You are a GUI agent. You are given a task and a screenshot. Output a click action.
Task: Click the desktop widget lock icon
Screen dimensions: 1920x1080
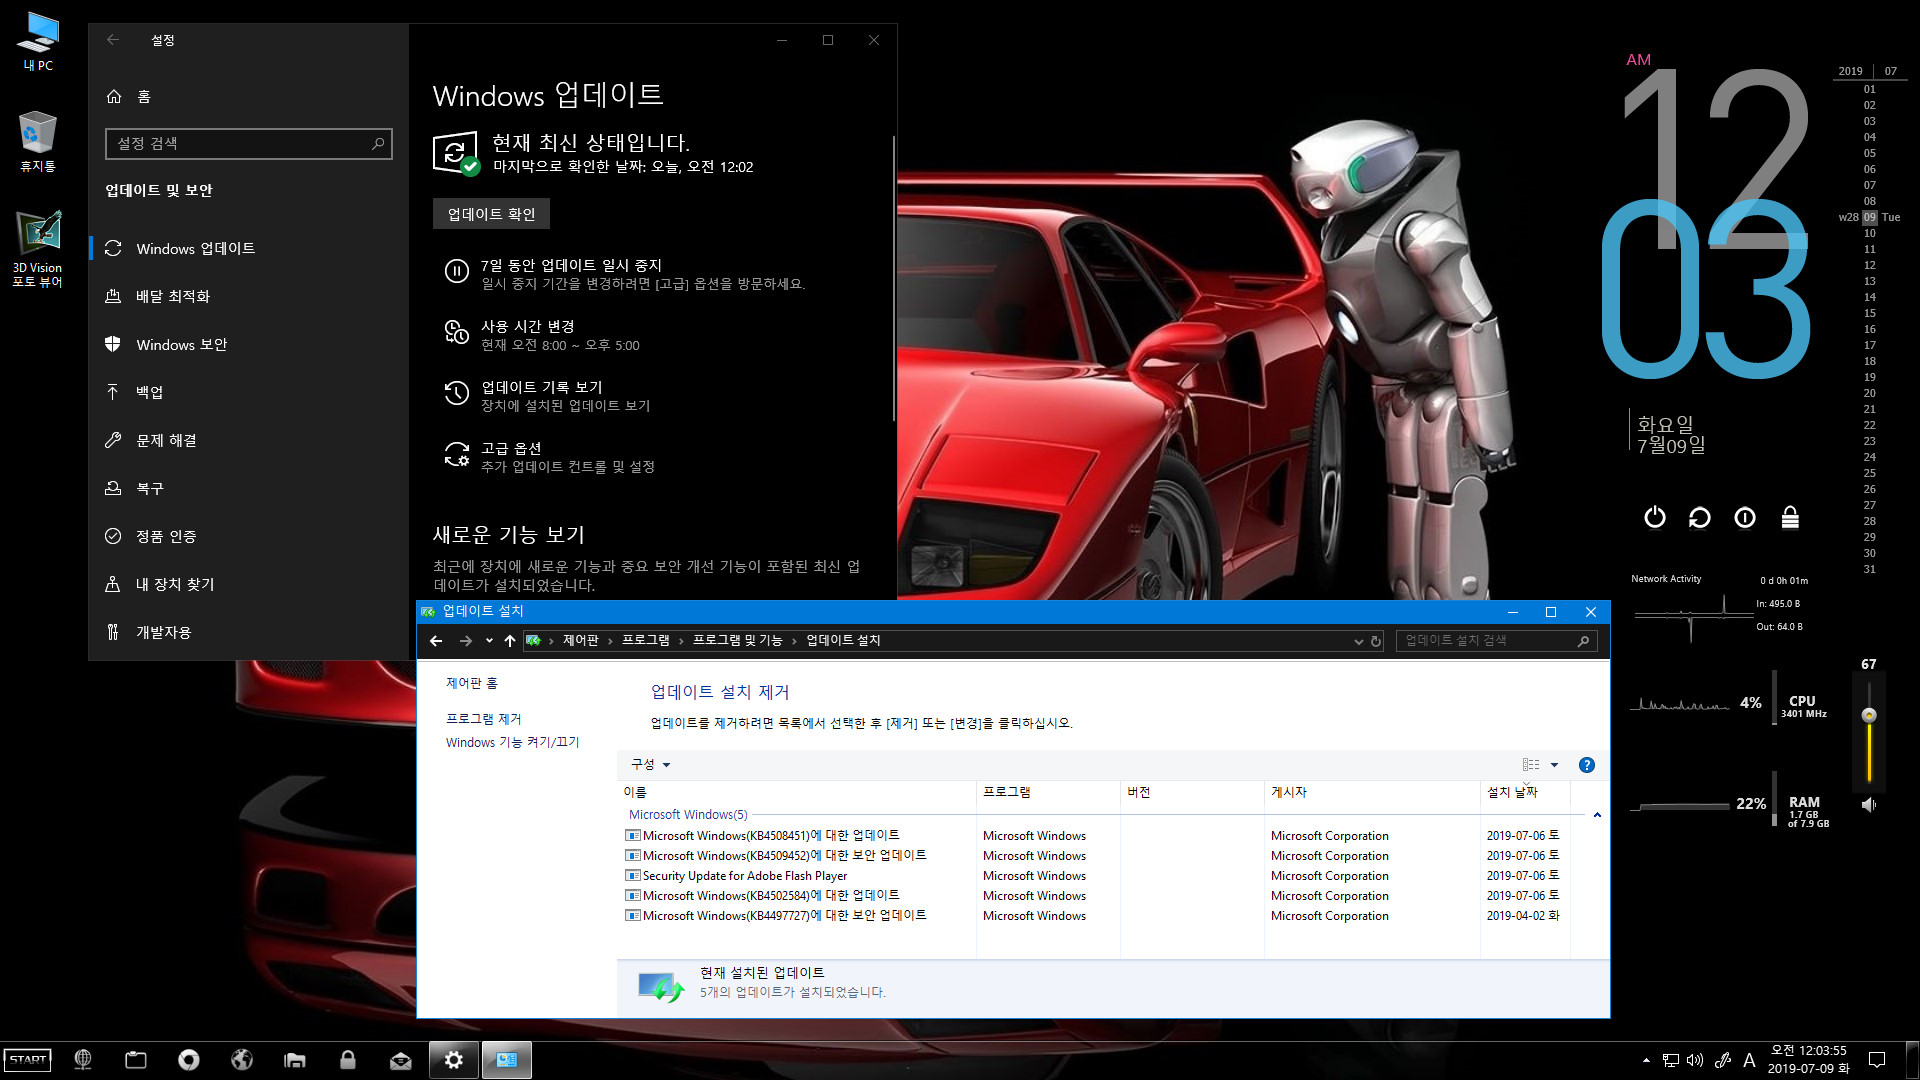click(x=1790, y=517)
